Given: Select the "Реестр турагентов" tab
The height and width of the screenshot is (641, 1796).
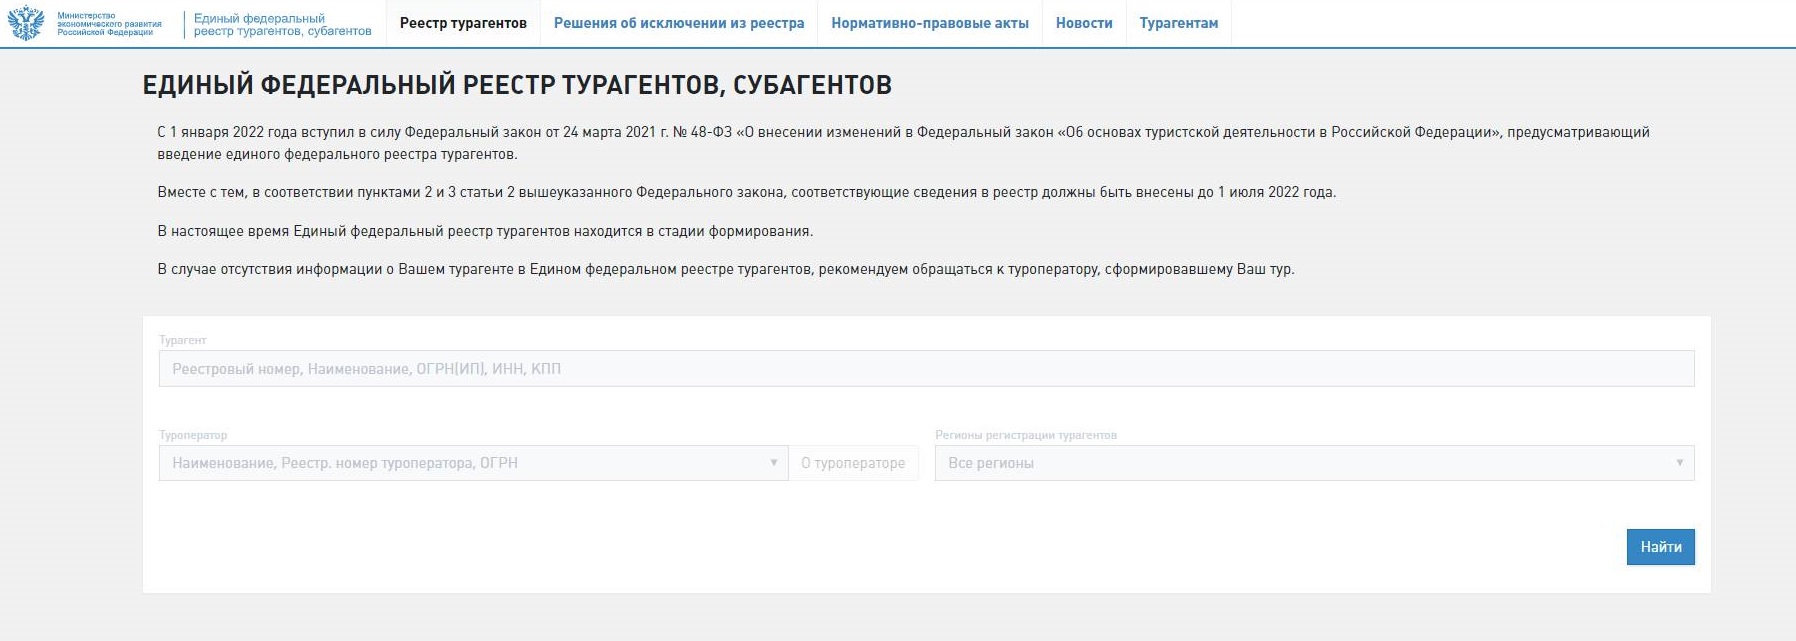Looking at the screenshot, I should pyautogui.click(x=463, y=23).
